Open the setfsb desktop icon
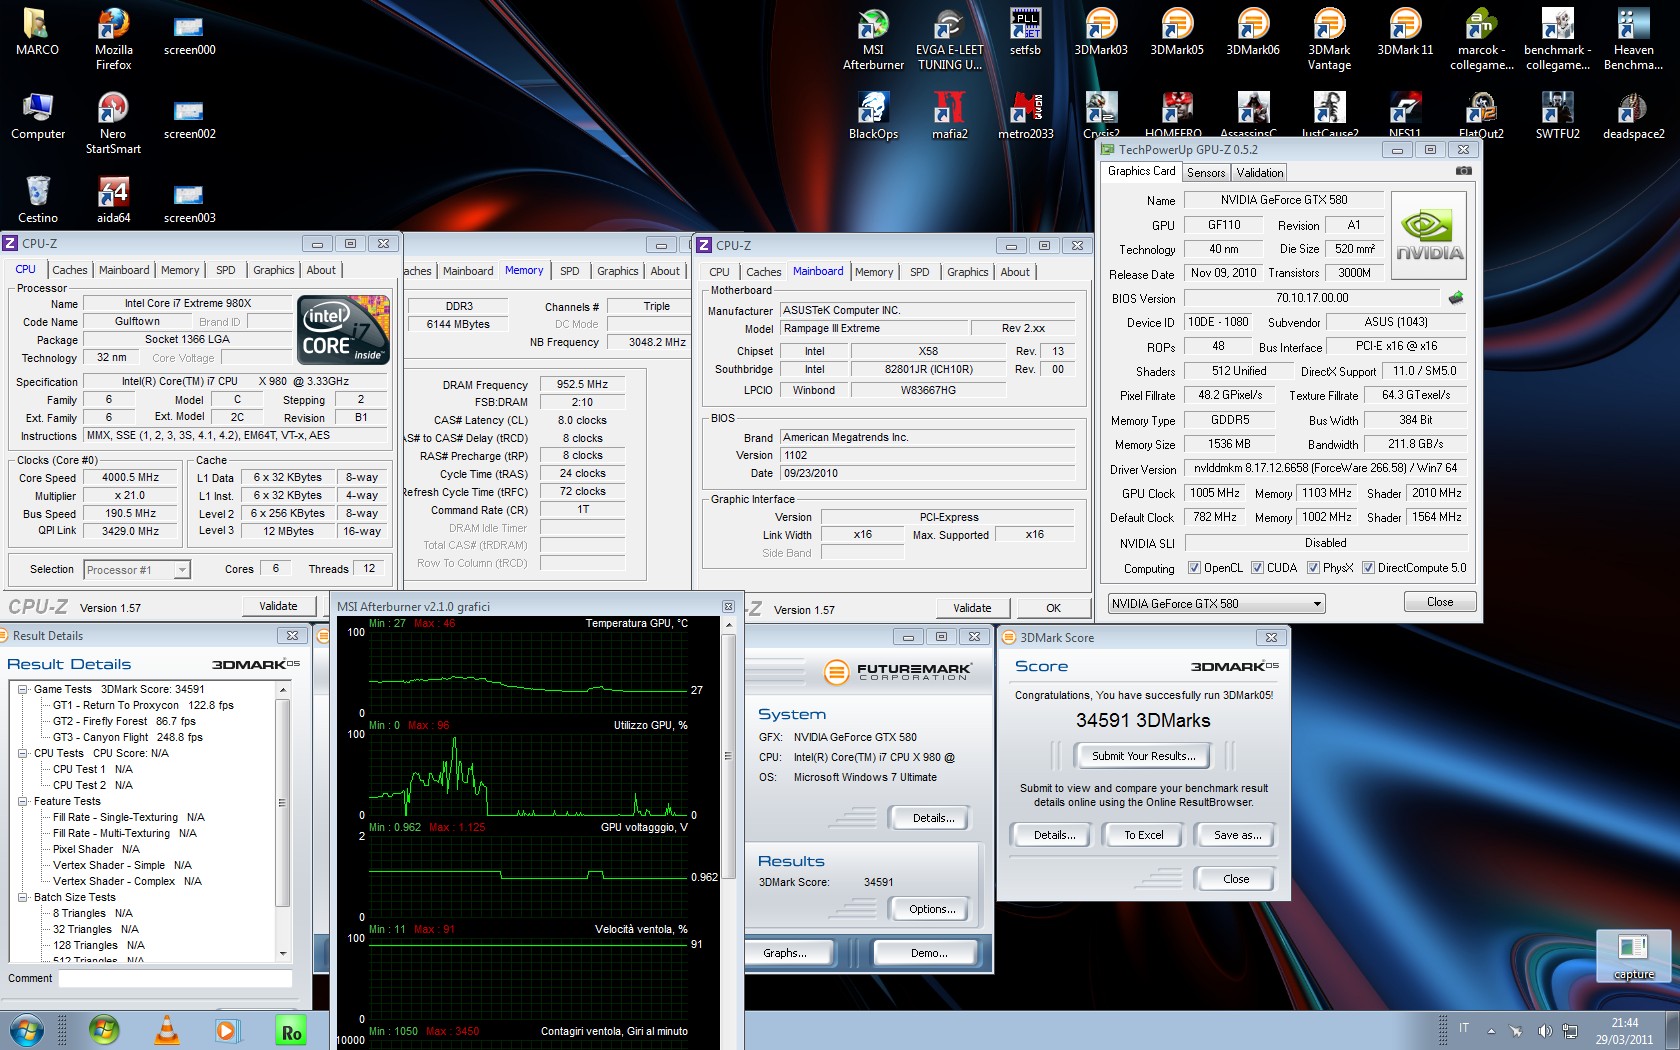The width and height of the screenshot is (1680, 1050). tap(1025, 31)
